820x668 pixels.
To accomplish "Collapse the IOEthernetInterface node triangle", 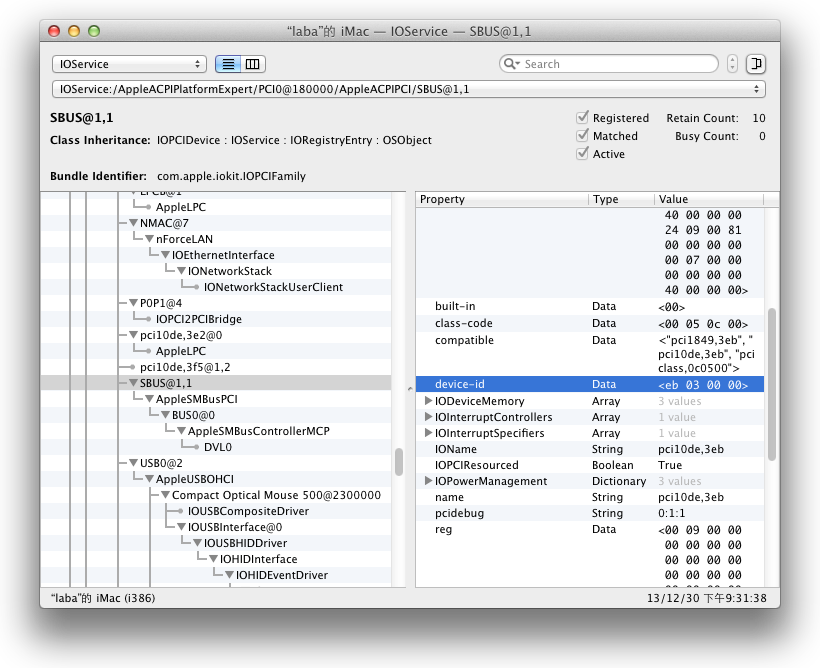I will click(x=165, y=255).
